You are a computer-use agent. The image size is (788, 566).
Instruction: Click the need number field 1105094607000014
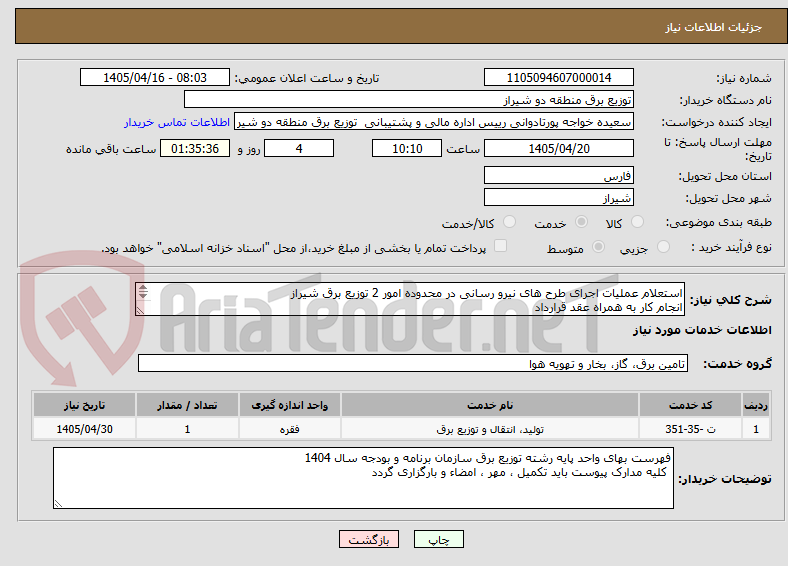(x=558, y=77)
